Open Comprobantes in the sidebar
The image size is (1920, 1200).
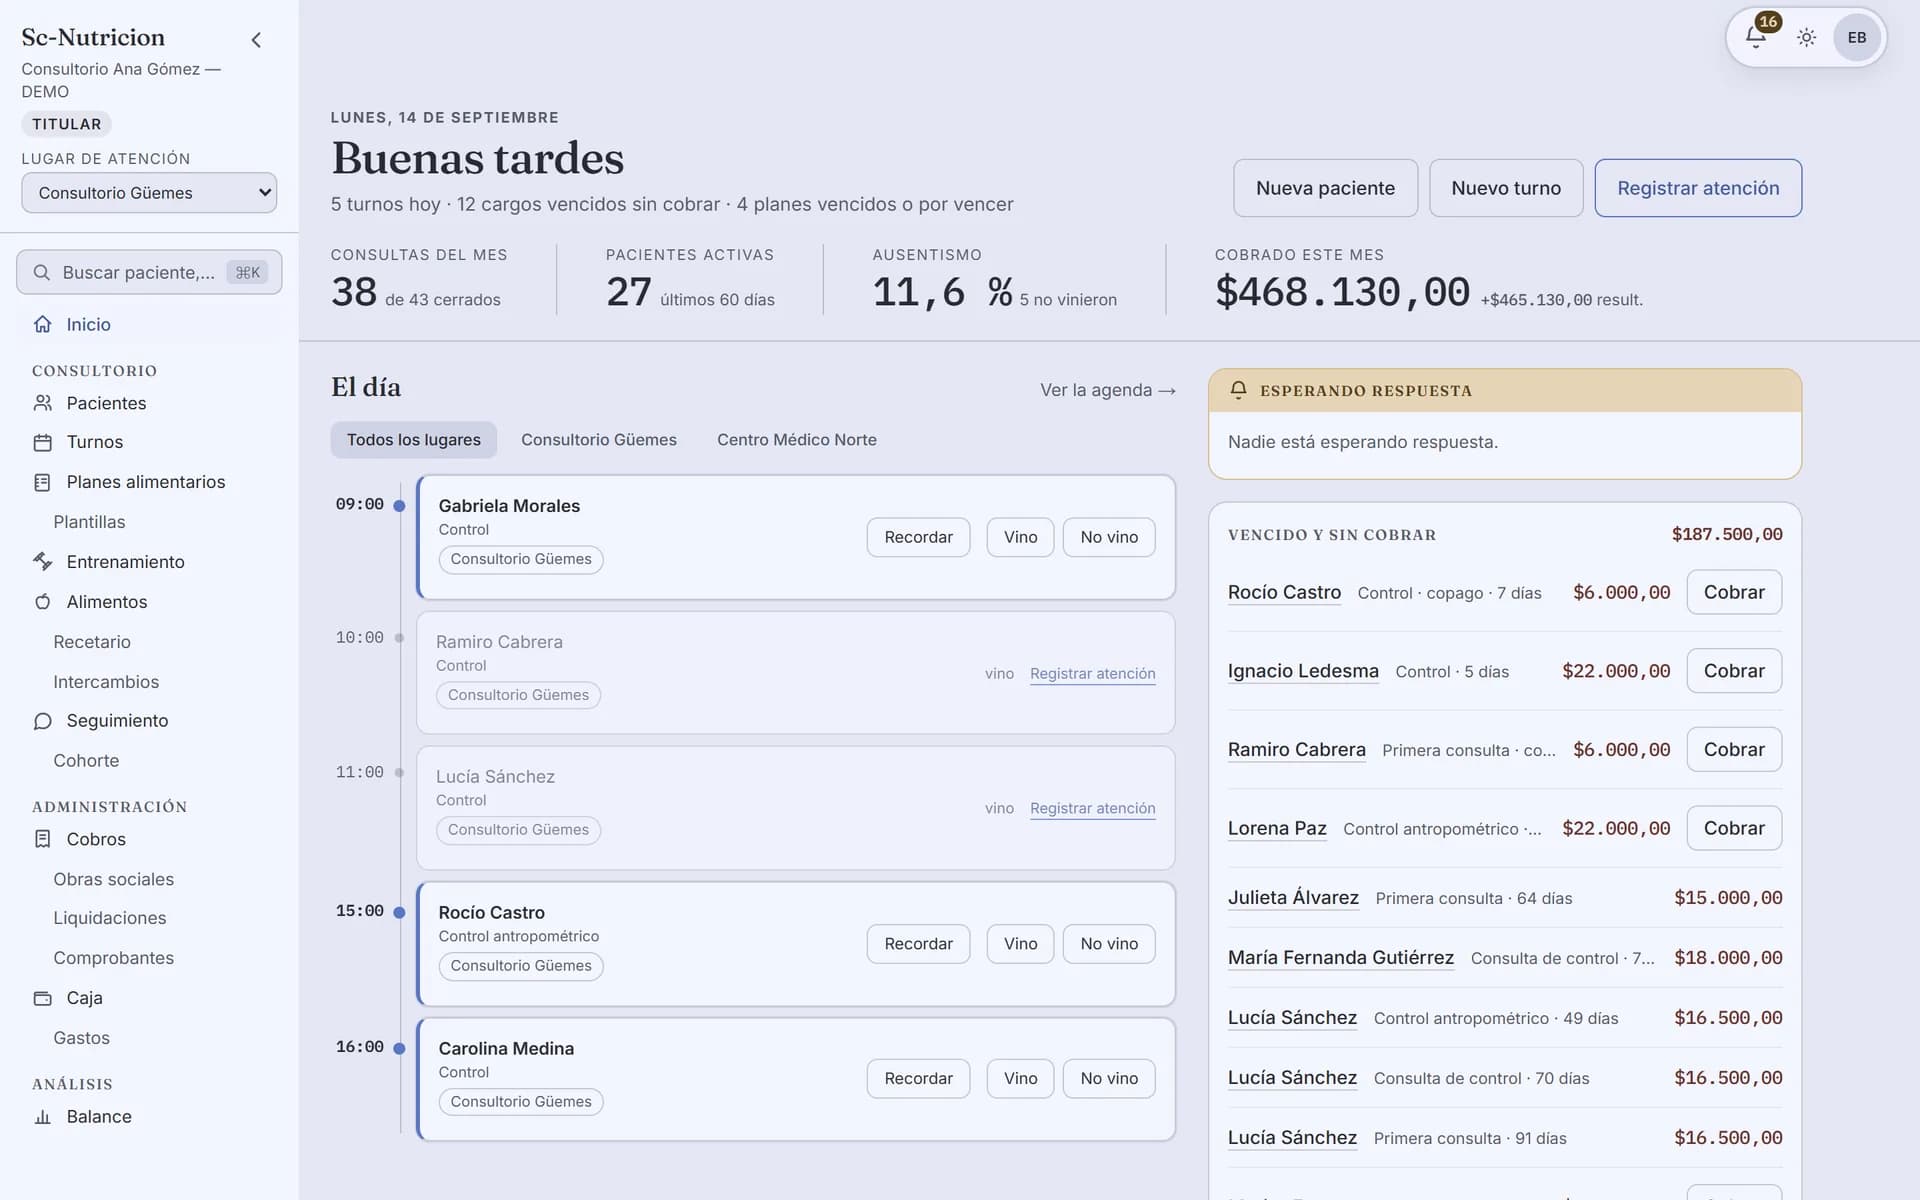point(113,958)
